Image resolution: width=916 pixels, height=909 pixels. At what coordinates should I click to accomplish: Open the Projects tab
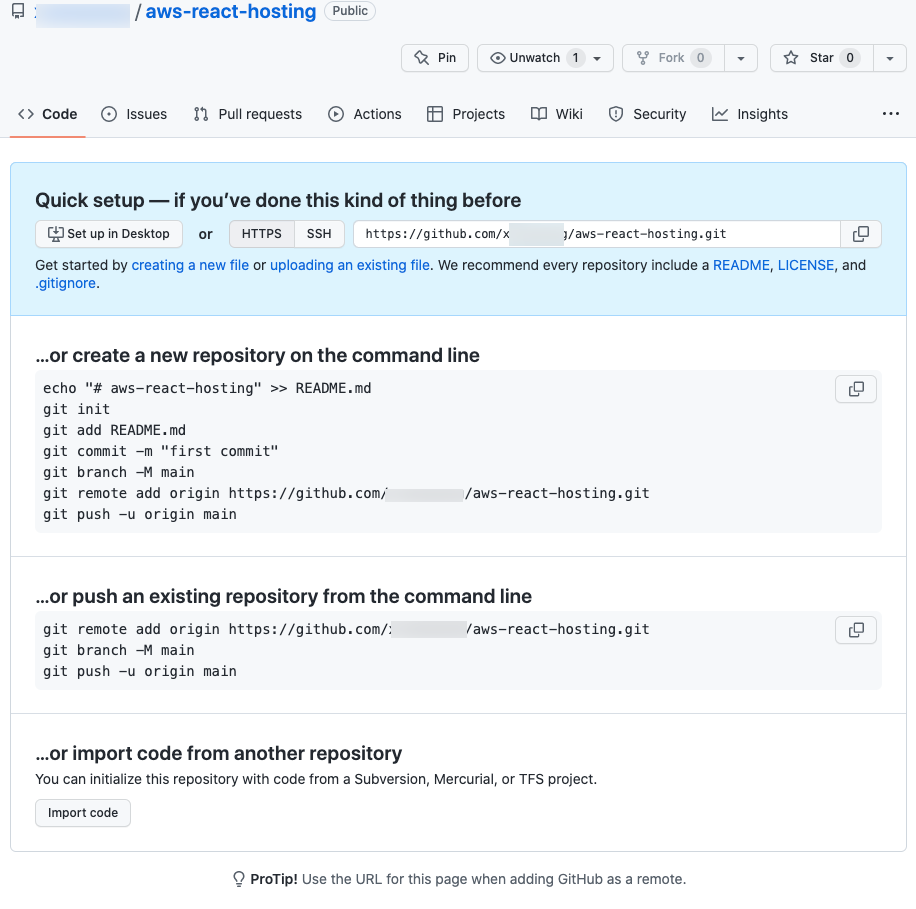466,114
